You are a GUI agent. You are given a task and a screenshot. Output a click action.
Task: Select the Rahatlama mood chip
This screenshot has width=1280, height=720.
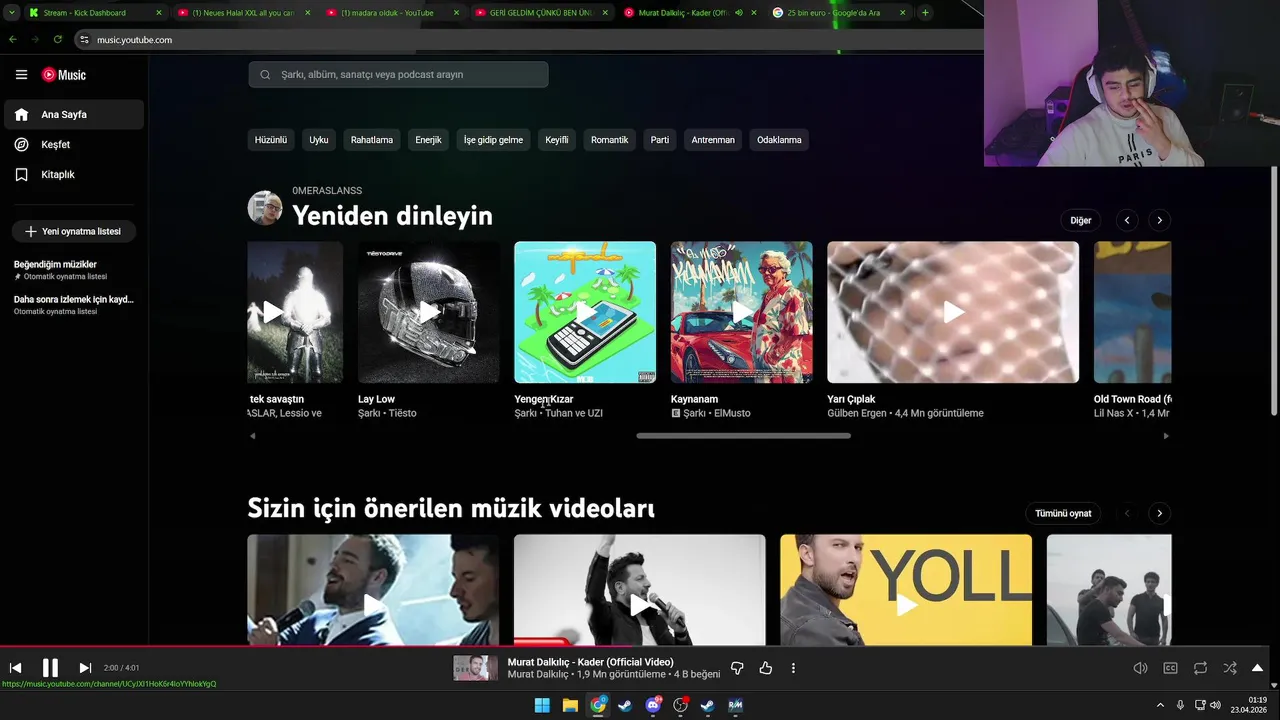click(372, 140)
